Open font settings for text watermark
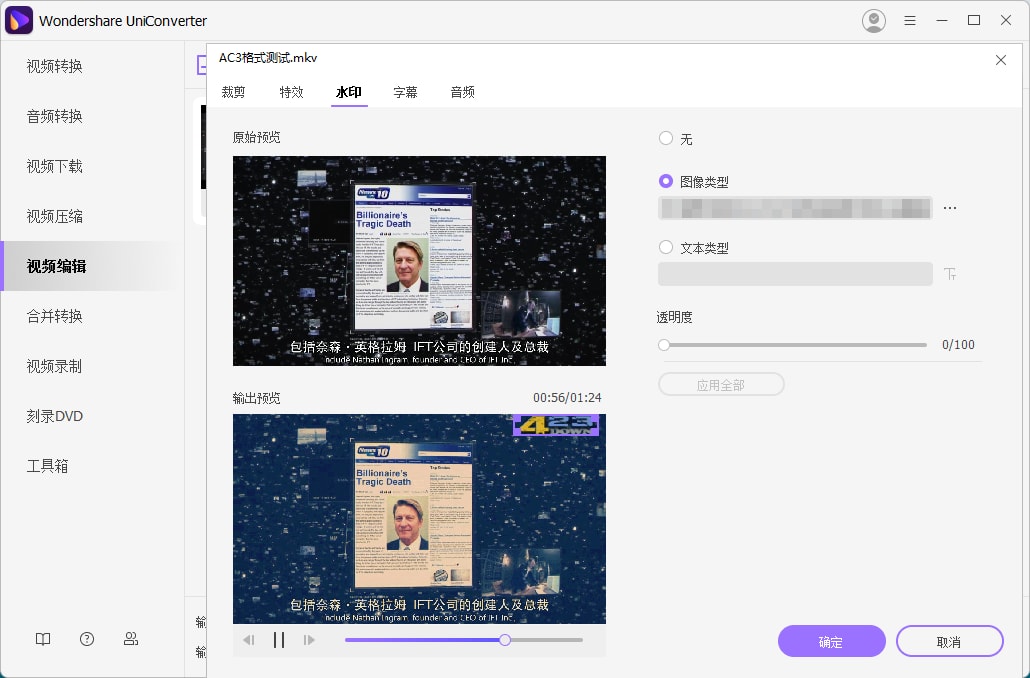 click(950, 272)
